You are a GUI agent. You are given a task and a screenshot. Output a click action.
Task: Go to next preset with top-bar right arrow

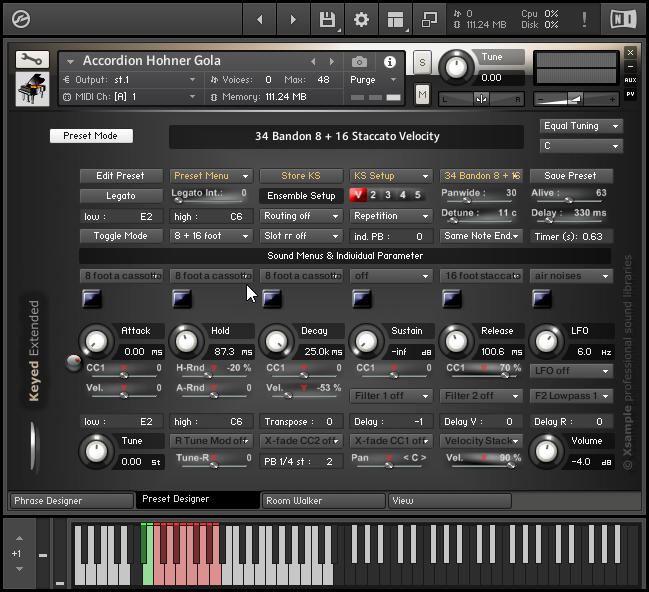pos(293,19)
